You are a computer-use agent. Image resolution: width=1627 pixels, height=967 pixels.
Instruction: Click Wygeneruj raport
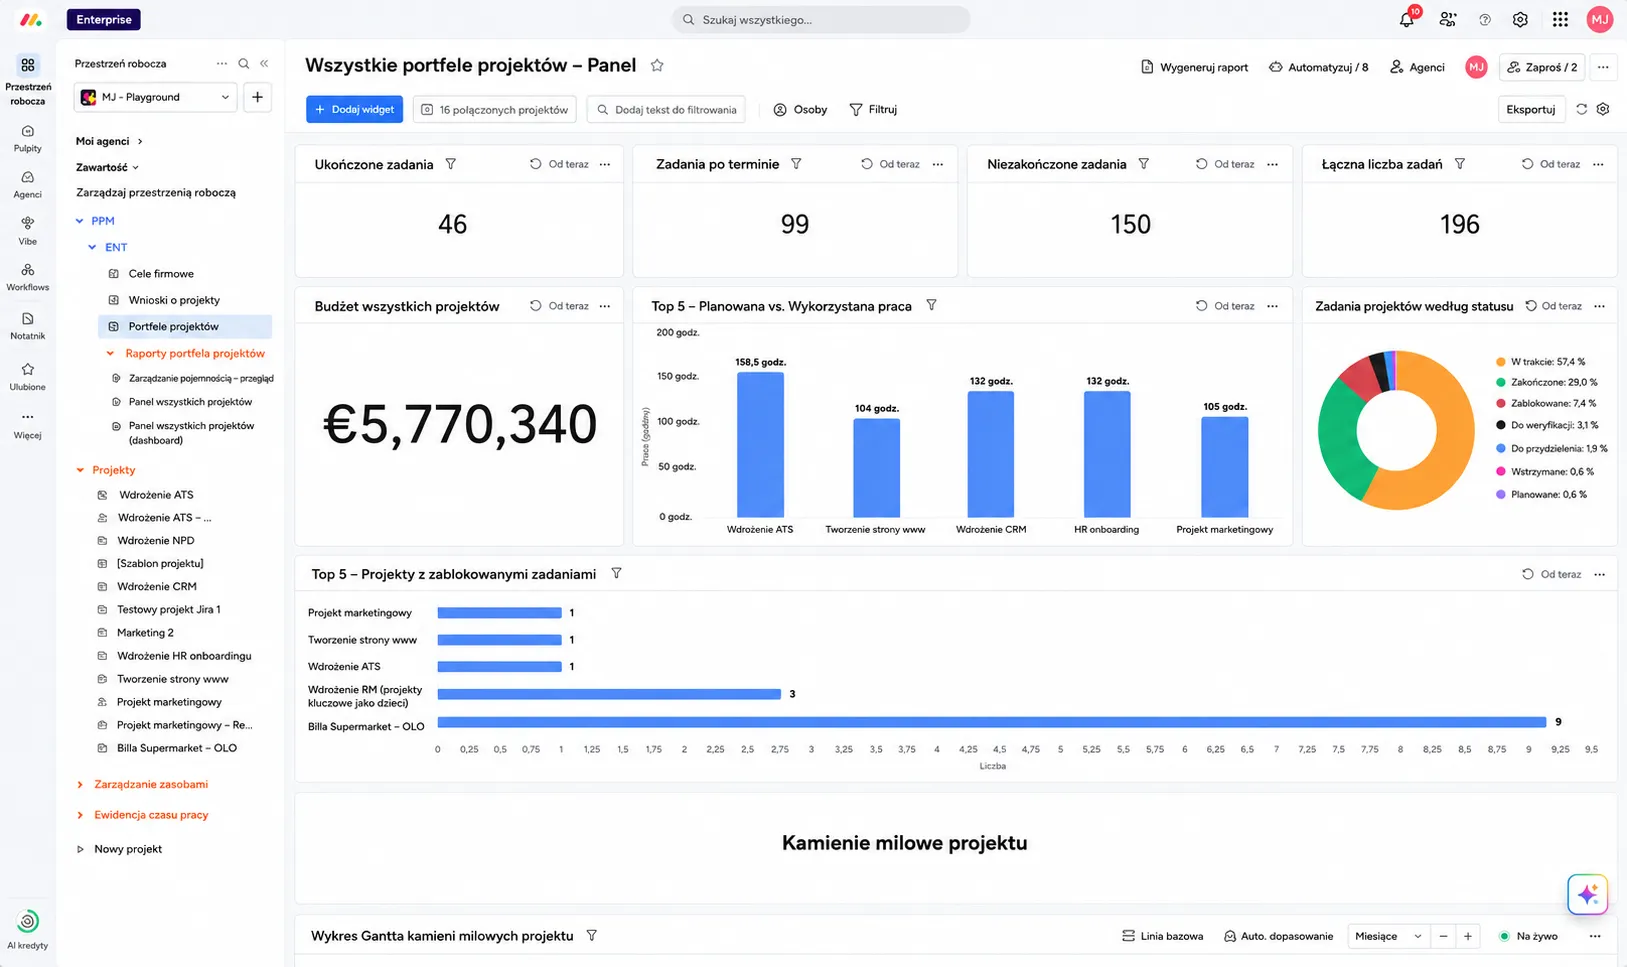coord(1194,67)
